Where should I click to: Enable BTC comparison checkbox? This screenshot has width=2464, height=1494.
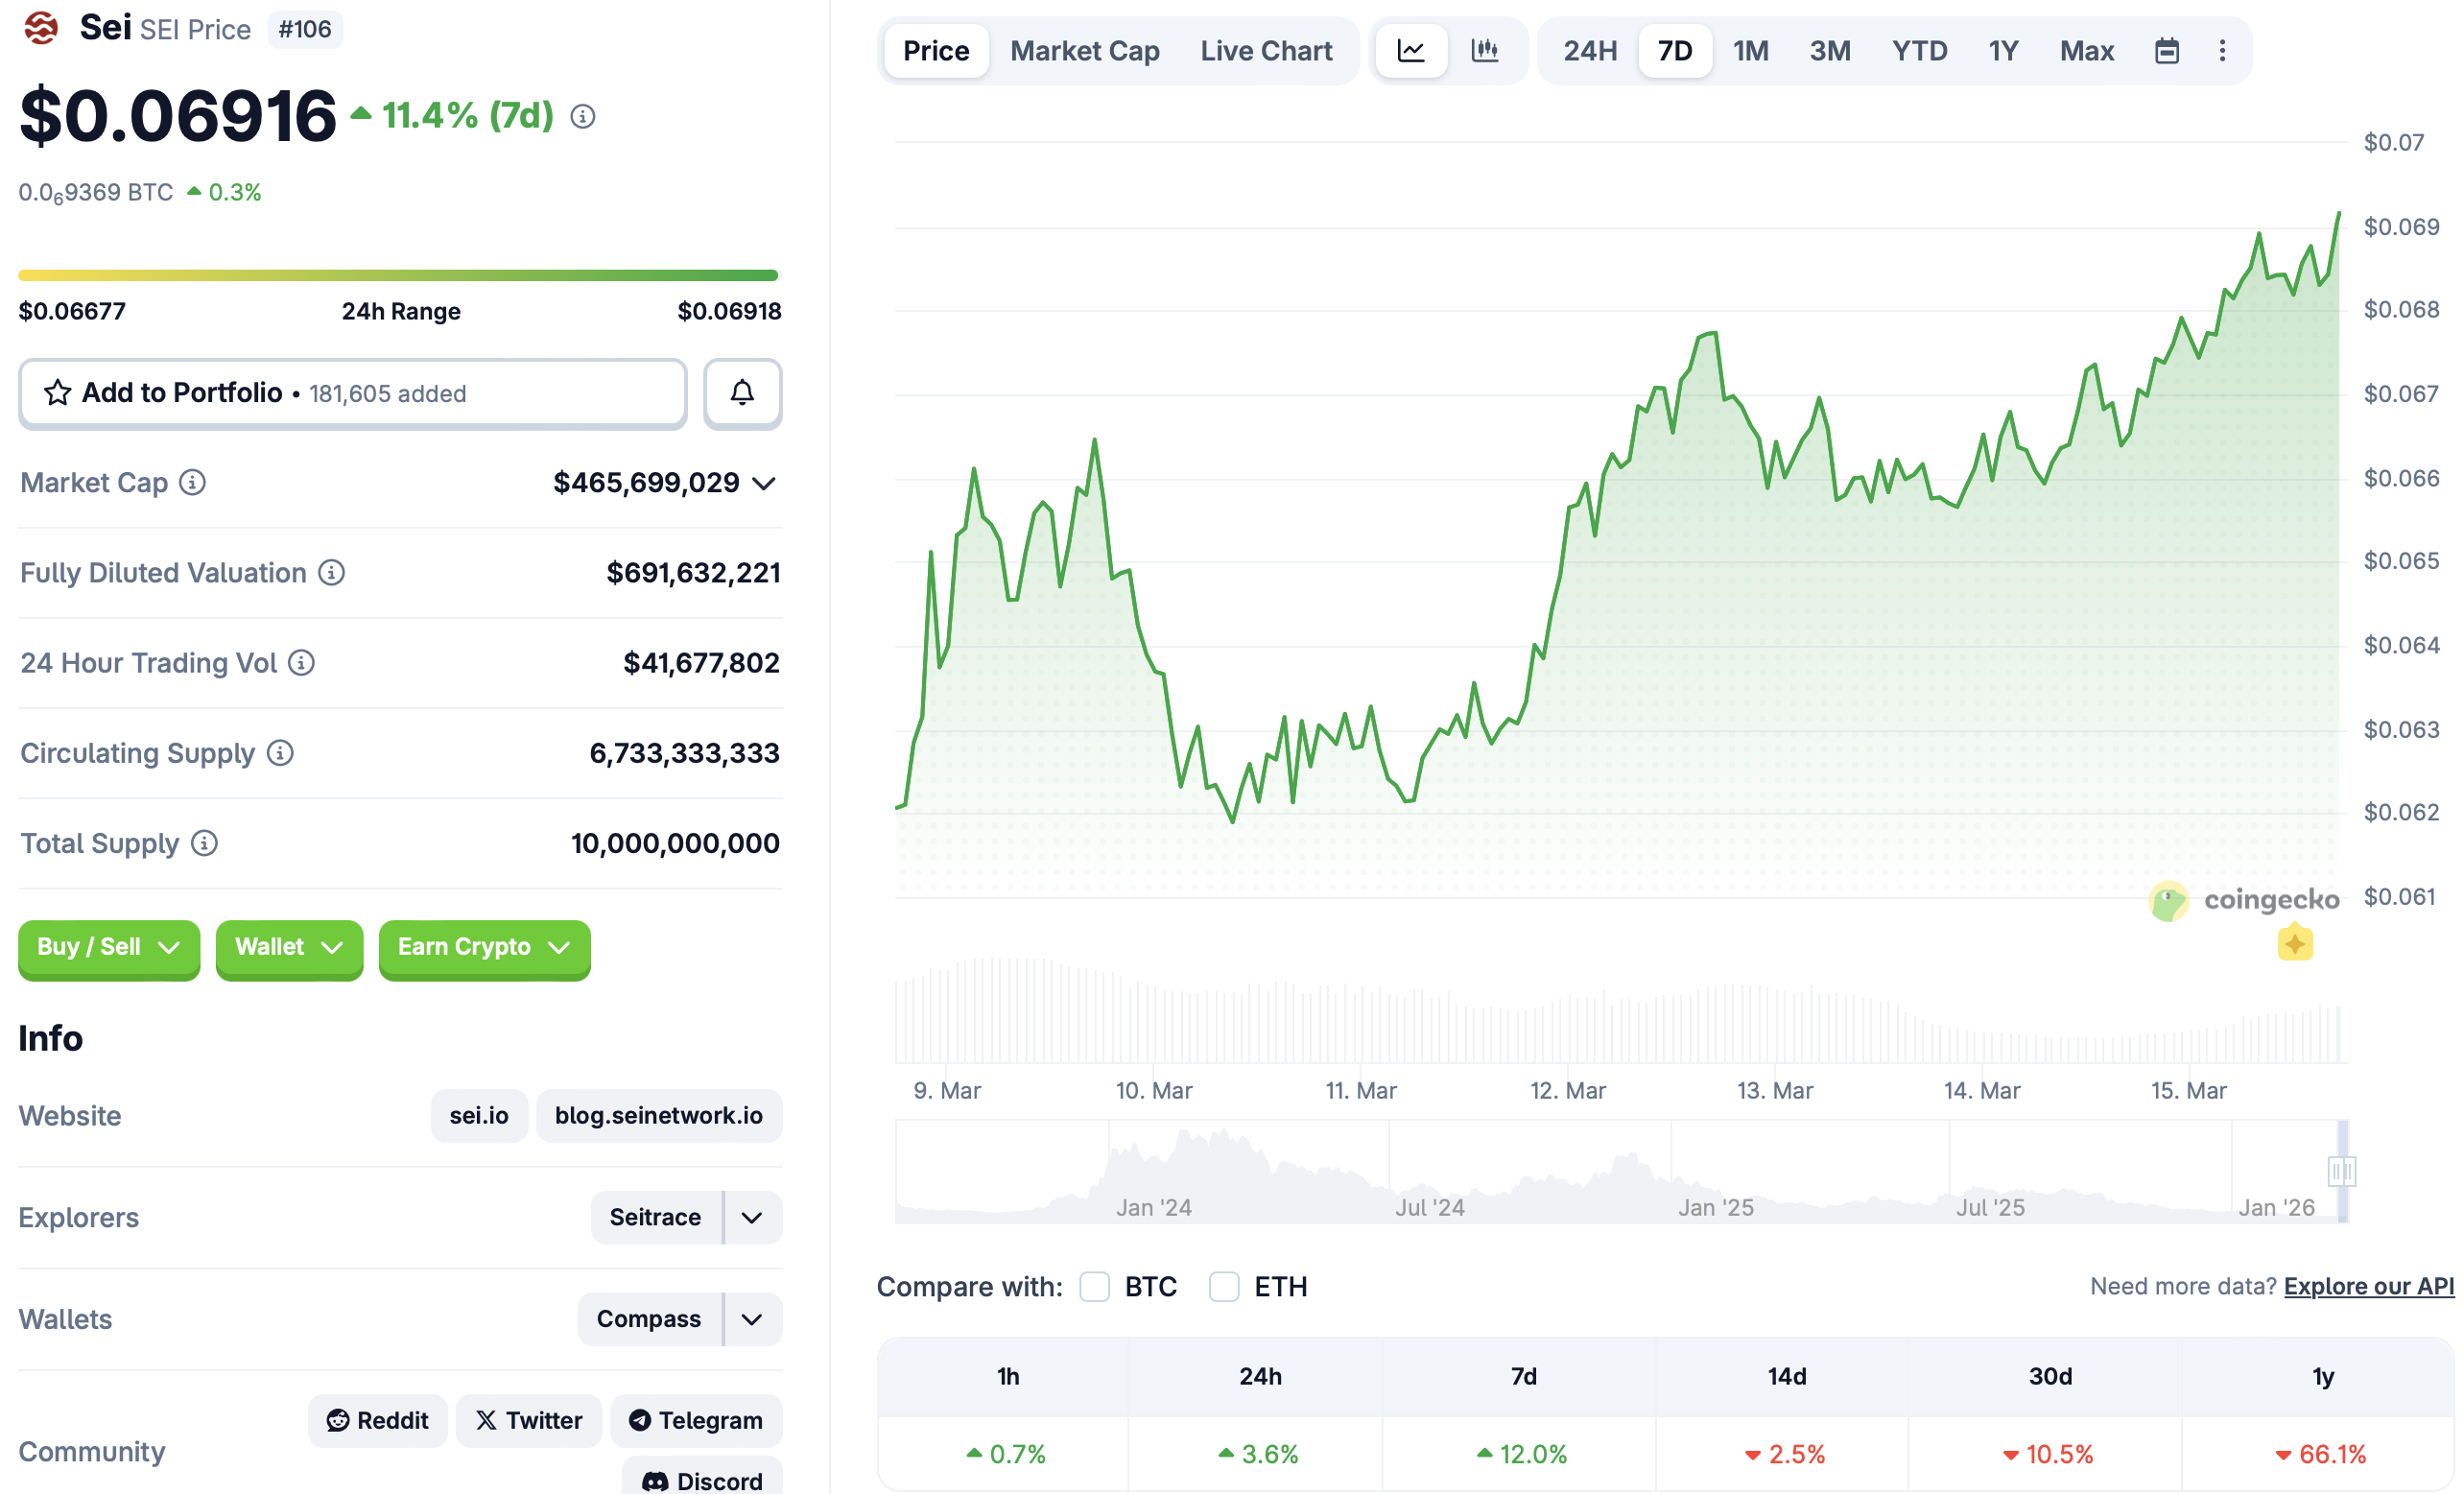(1095, 1287)
